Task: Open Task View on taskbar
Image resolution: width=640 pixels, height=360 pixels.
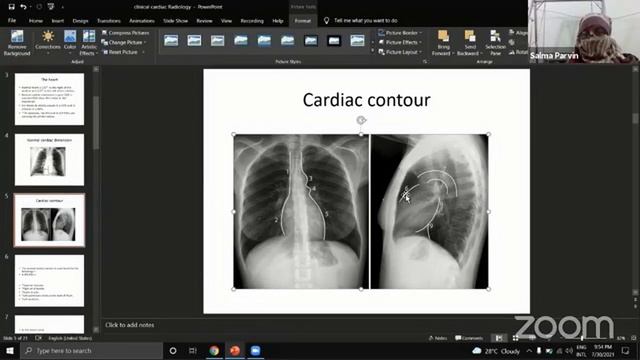Action: tap(193, 351)
